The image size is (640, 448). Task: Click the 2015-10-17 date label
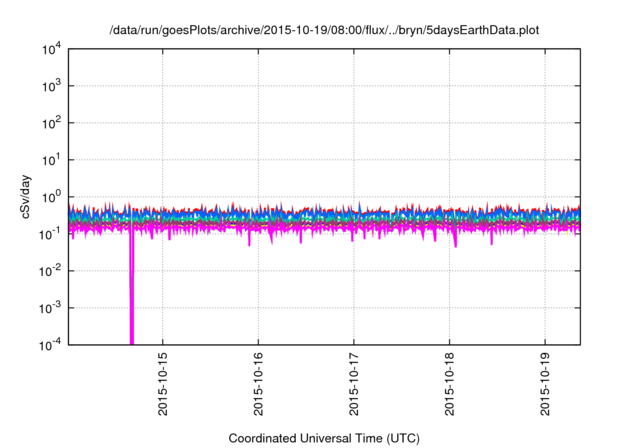(354, 384)
